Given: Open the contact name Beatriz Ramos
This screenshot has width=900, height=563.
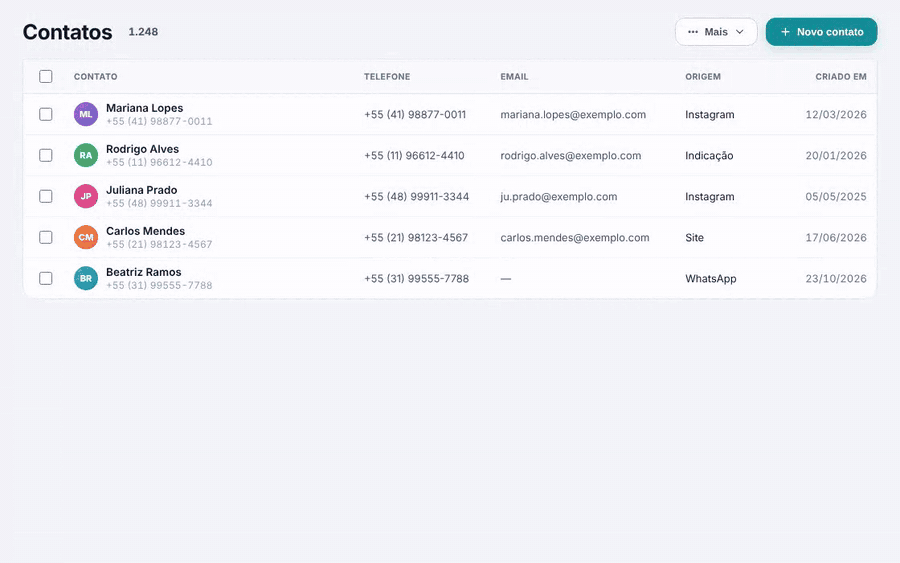Looking at the screenshot, I should [x=143, y=272].
